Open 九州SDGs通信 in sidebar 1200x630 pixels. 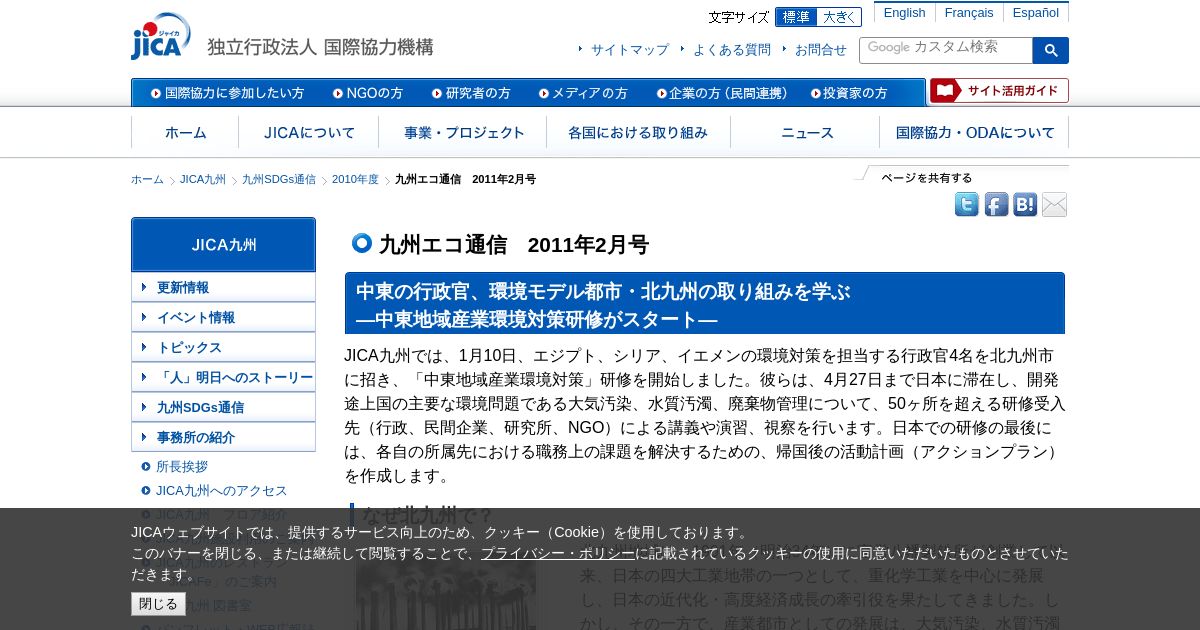click(x=223, y=407)
